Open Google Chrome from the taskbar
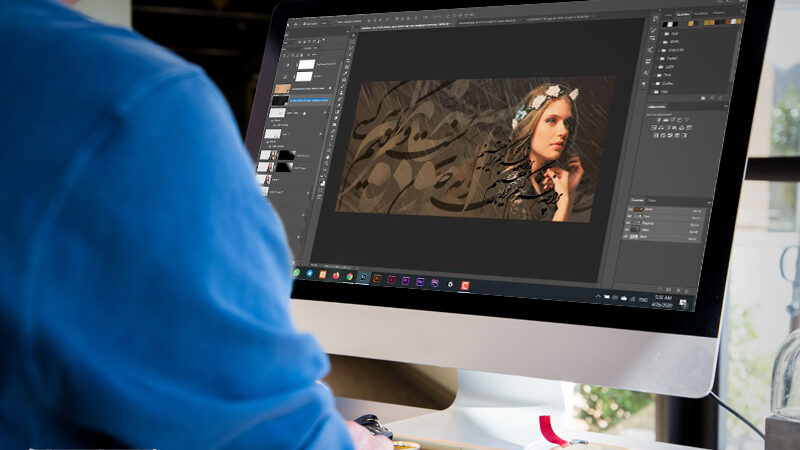The image size is (800, 450). click(349, 277)
